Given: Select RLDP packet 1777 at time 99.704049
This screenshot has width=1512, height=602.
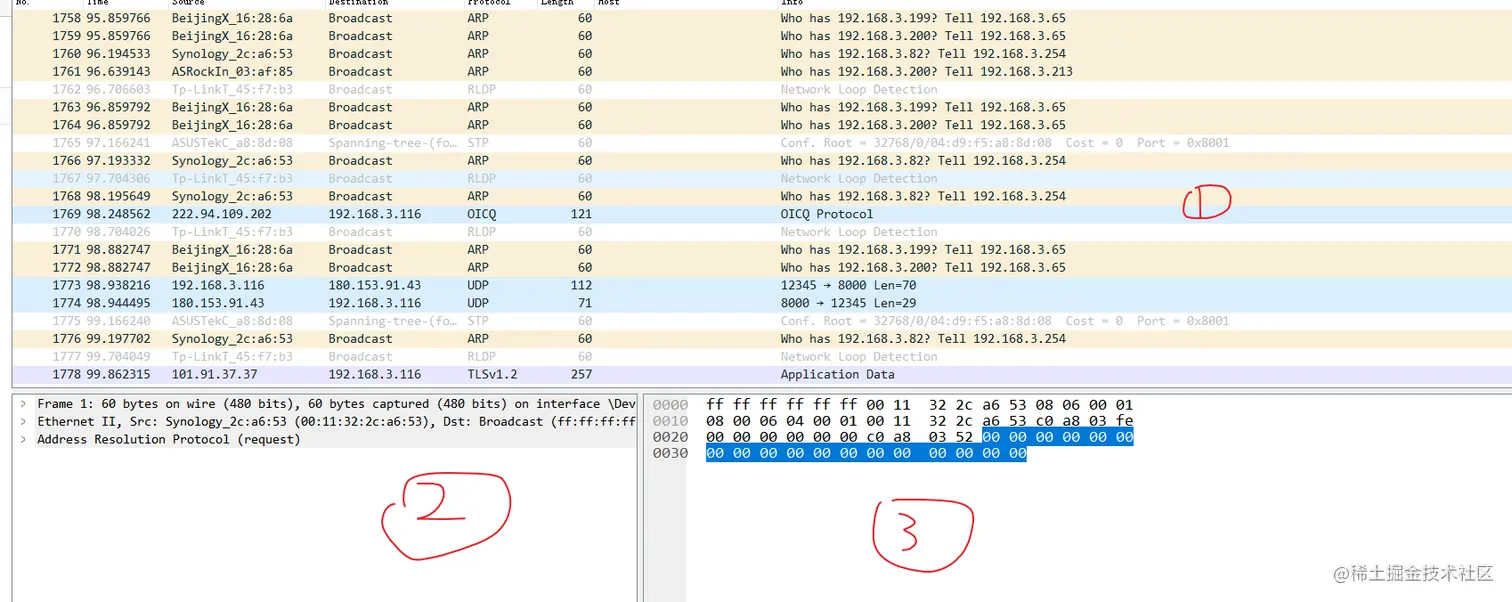Looking at the screenshot, I should [x=761, y=357].
